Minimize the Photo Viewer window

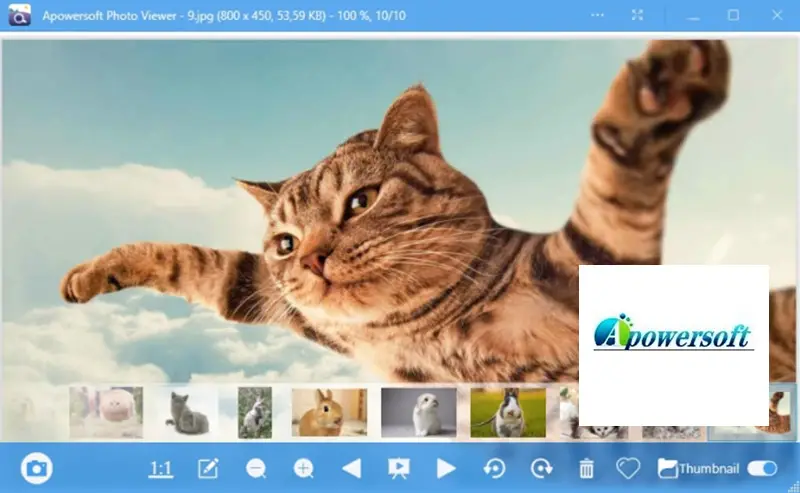(x=693, y=16)
